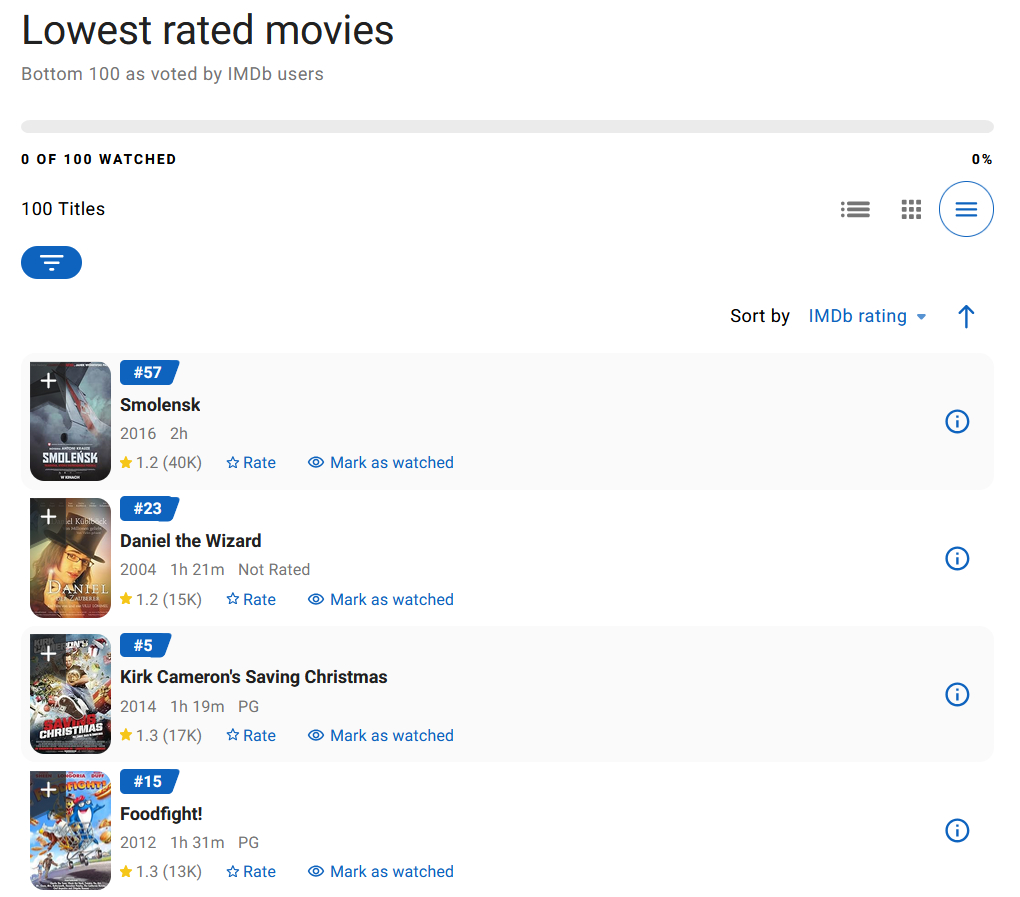Add Smolensk to watchlist

48,381
